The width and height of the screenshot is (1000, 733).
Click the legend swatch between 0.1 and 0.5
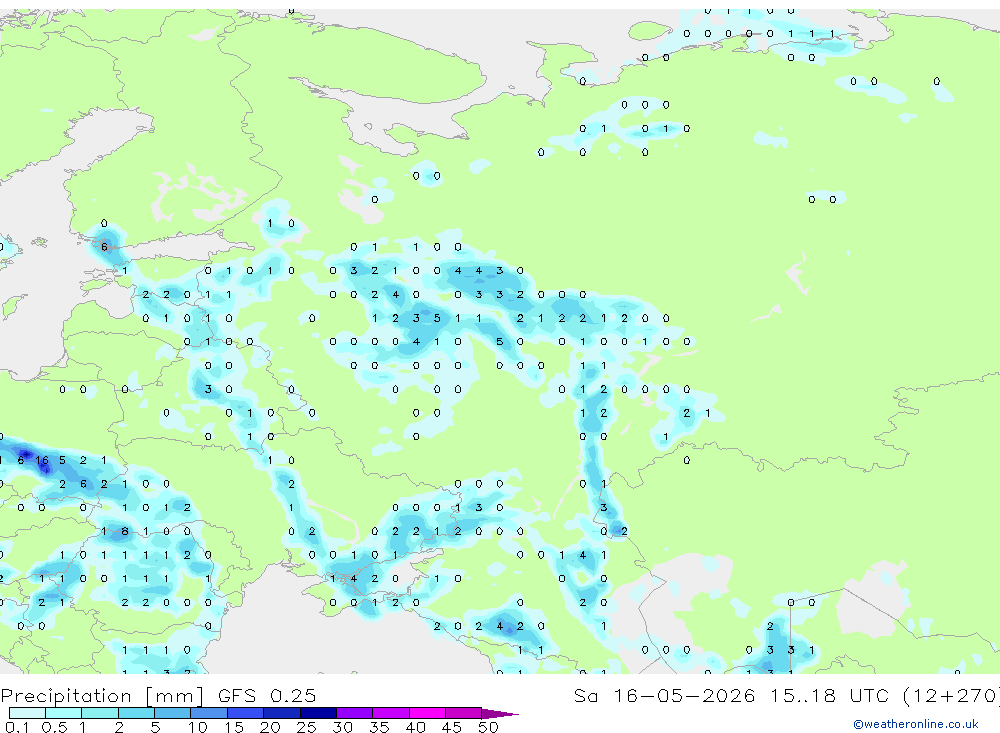point(27,713)
